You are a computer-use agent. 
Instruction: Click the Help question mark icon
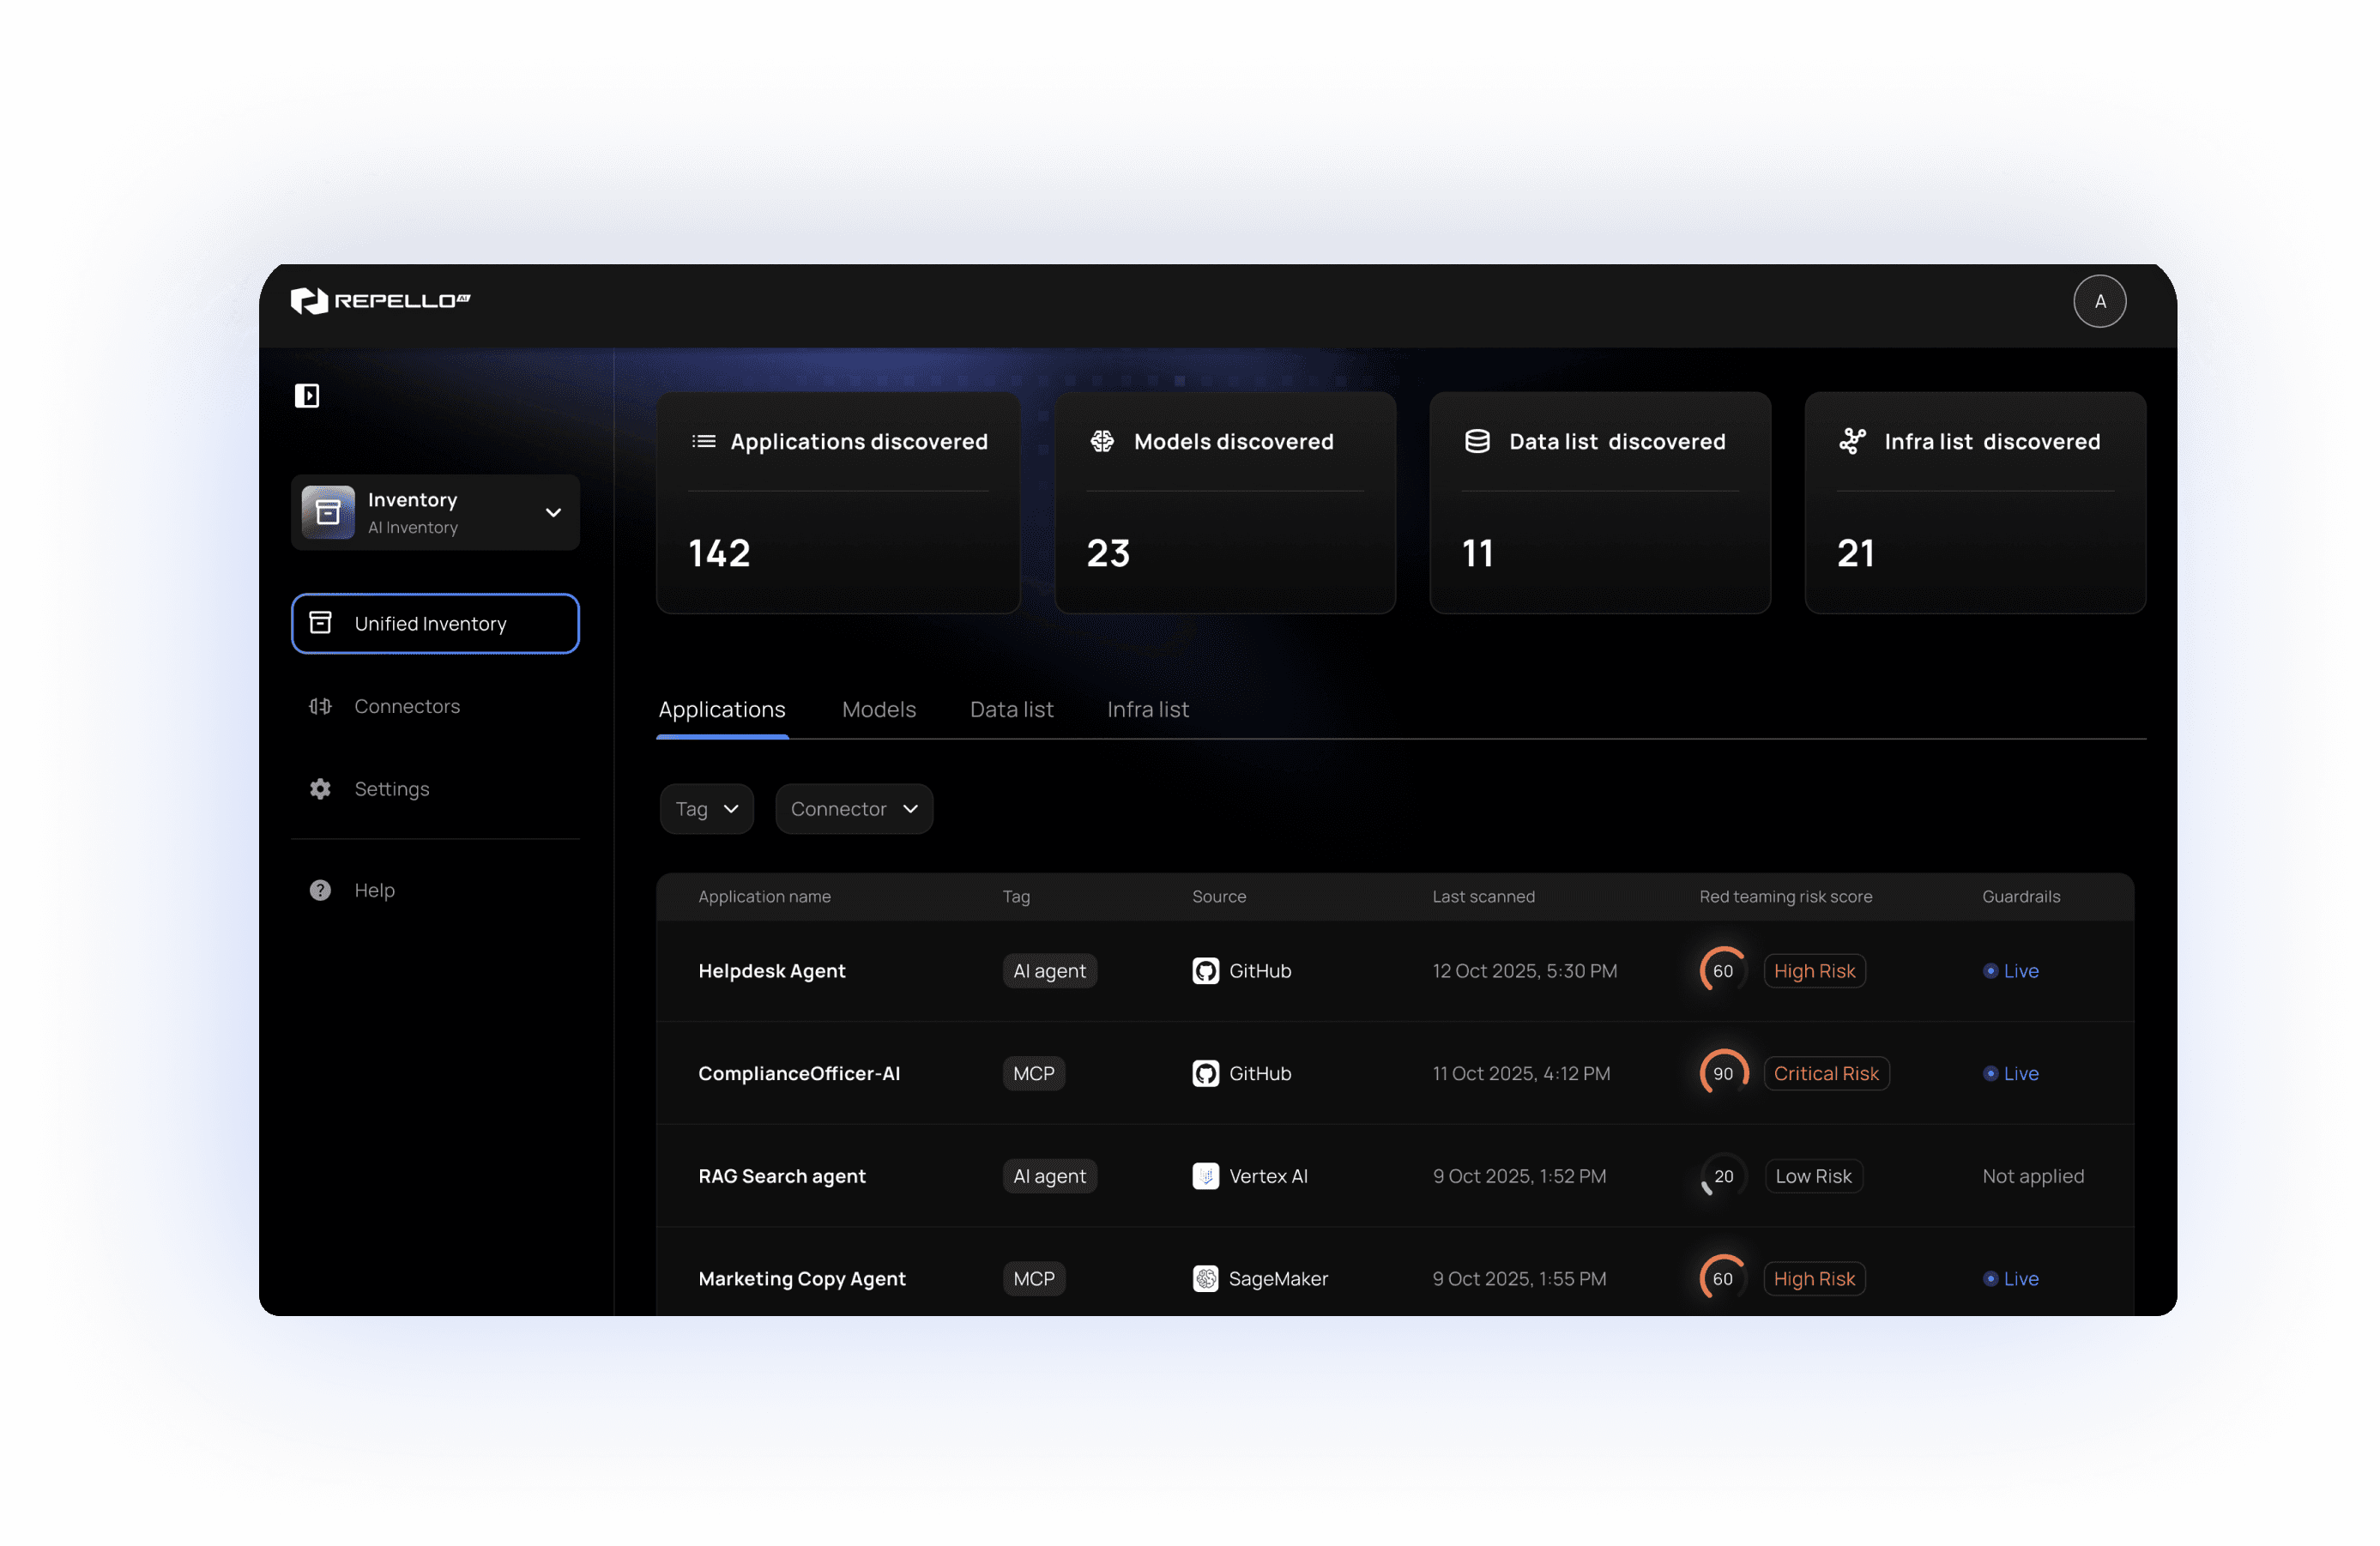point(319,890)
